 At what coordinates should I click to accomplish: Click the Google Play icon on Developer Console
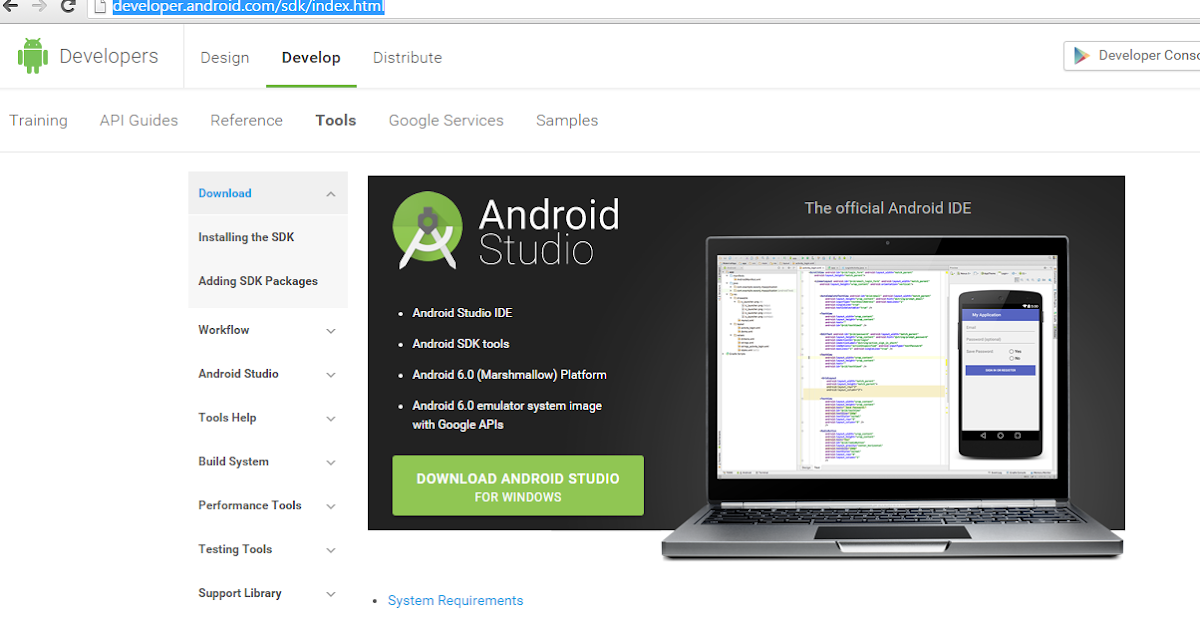coord(1083,55)
